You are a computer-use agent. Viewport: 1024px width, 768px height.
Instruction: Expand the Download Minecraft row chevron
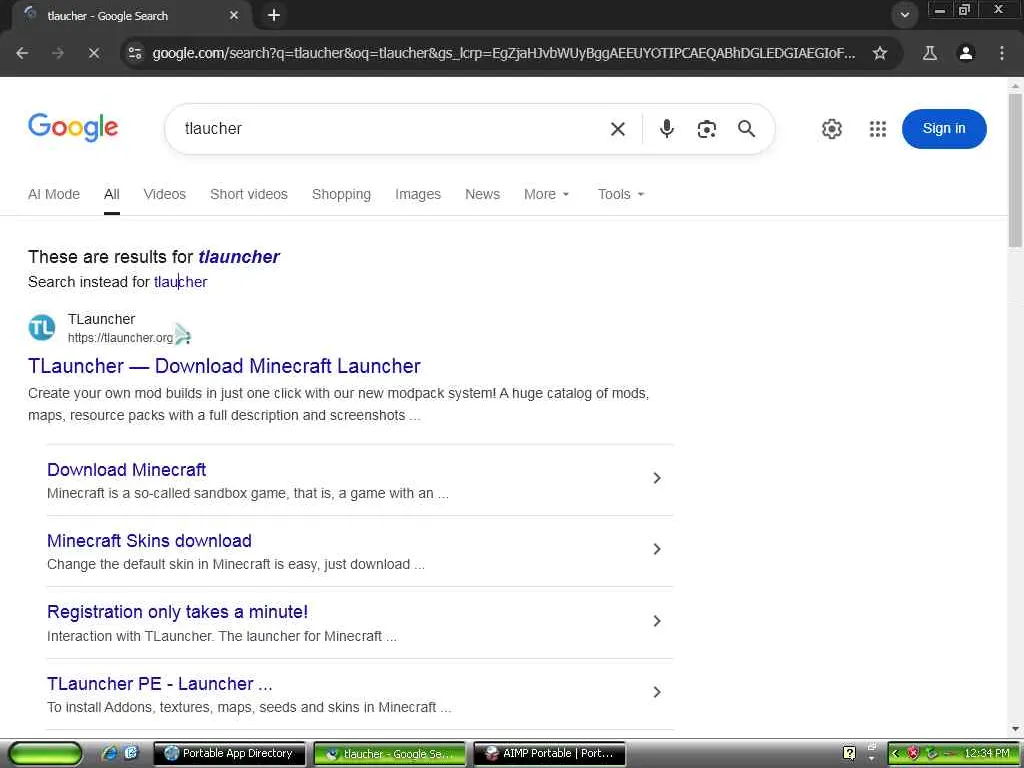click(x=657, y=478)
